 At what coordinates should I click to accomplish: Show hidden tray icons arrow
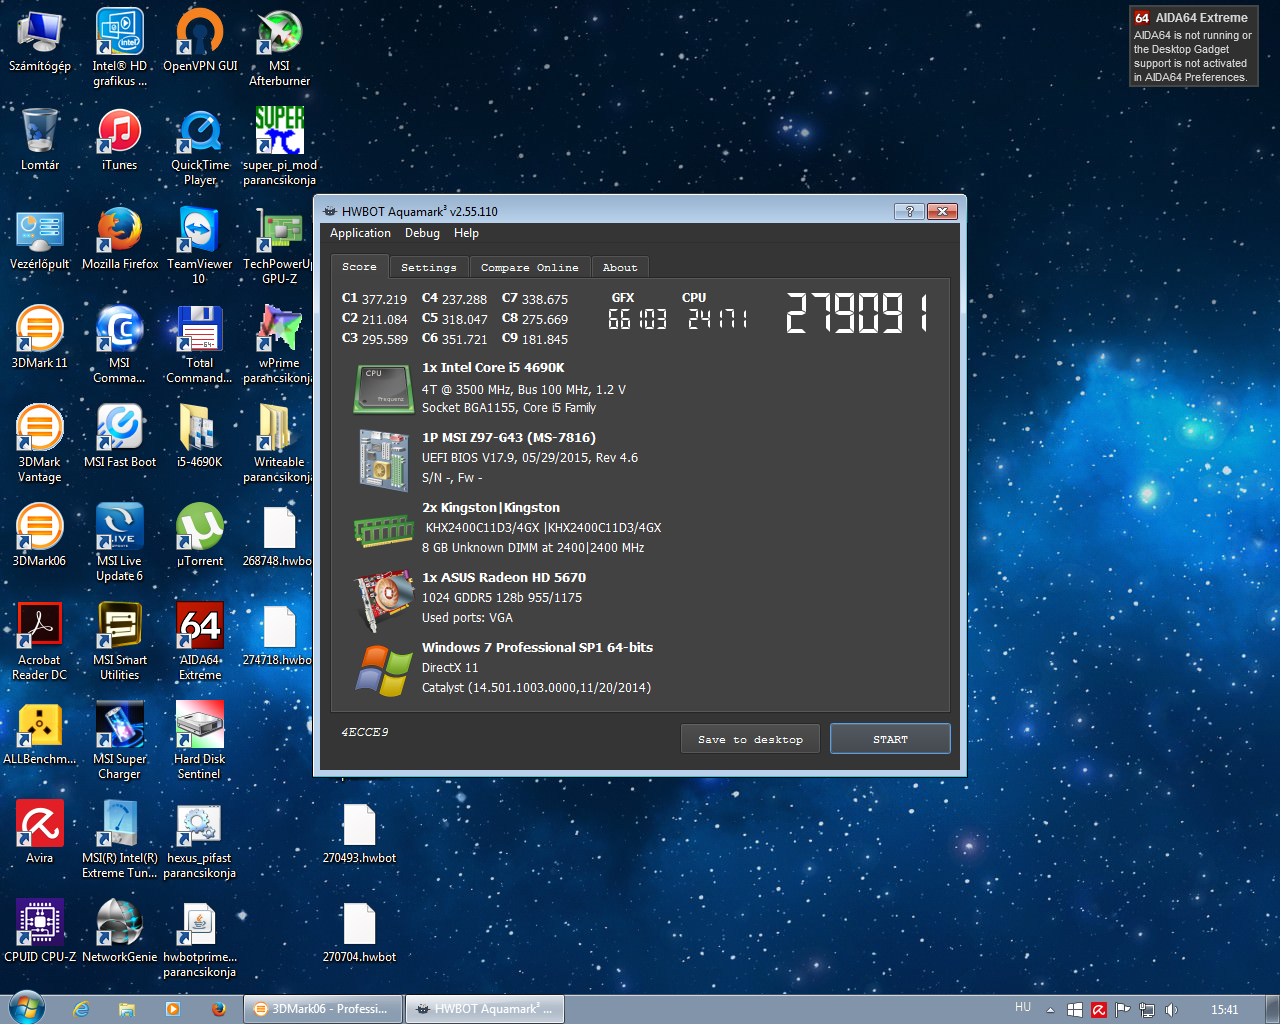point(1050,1010)
